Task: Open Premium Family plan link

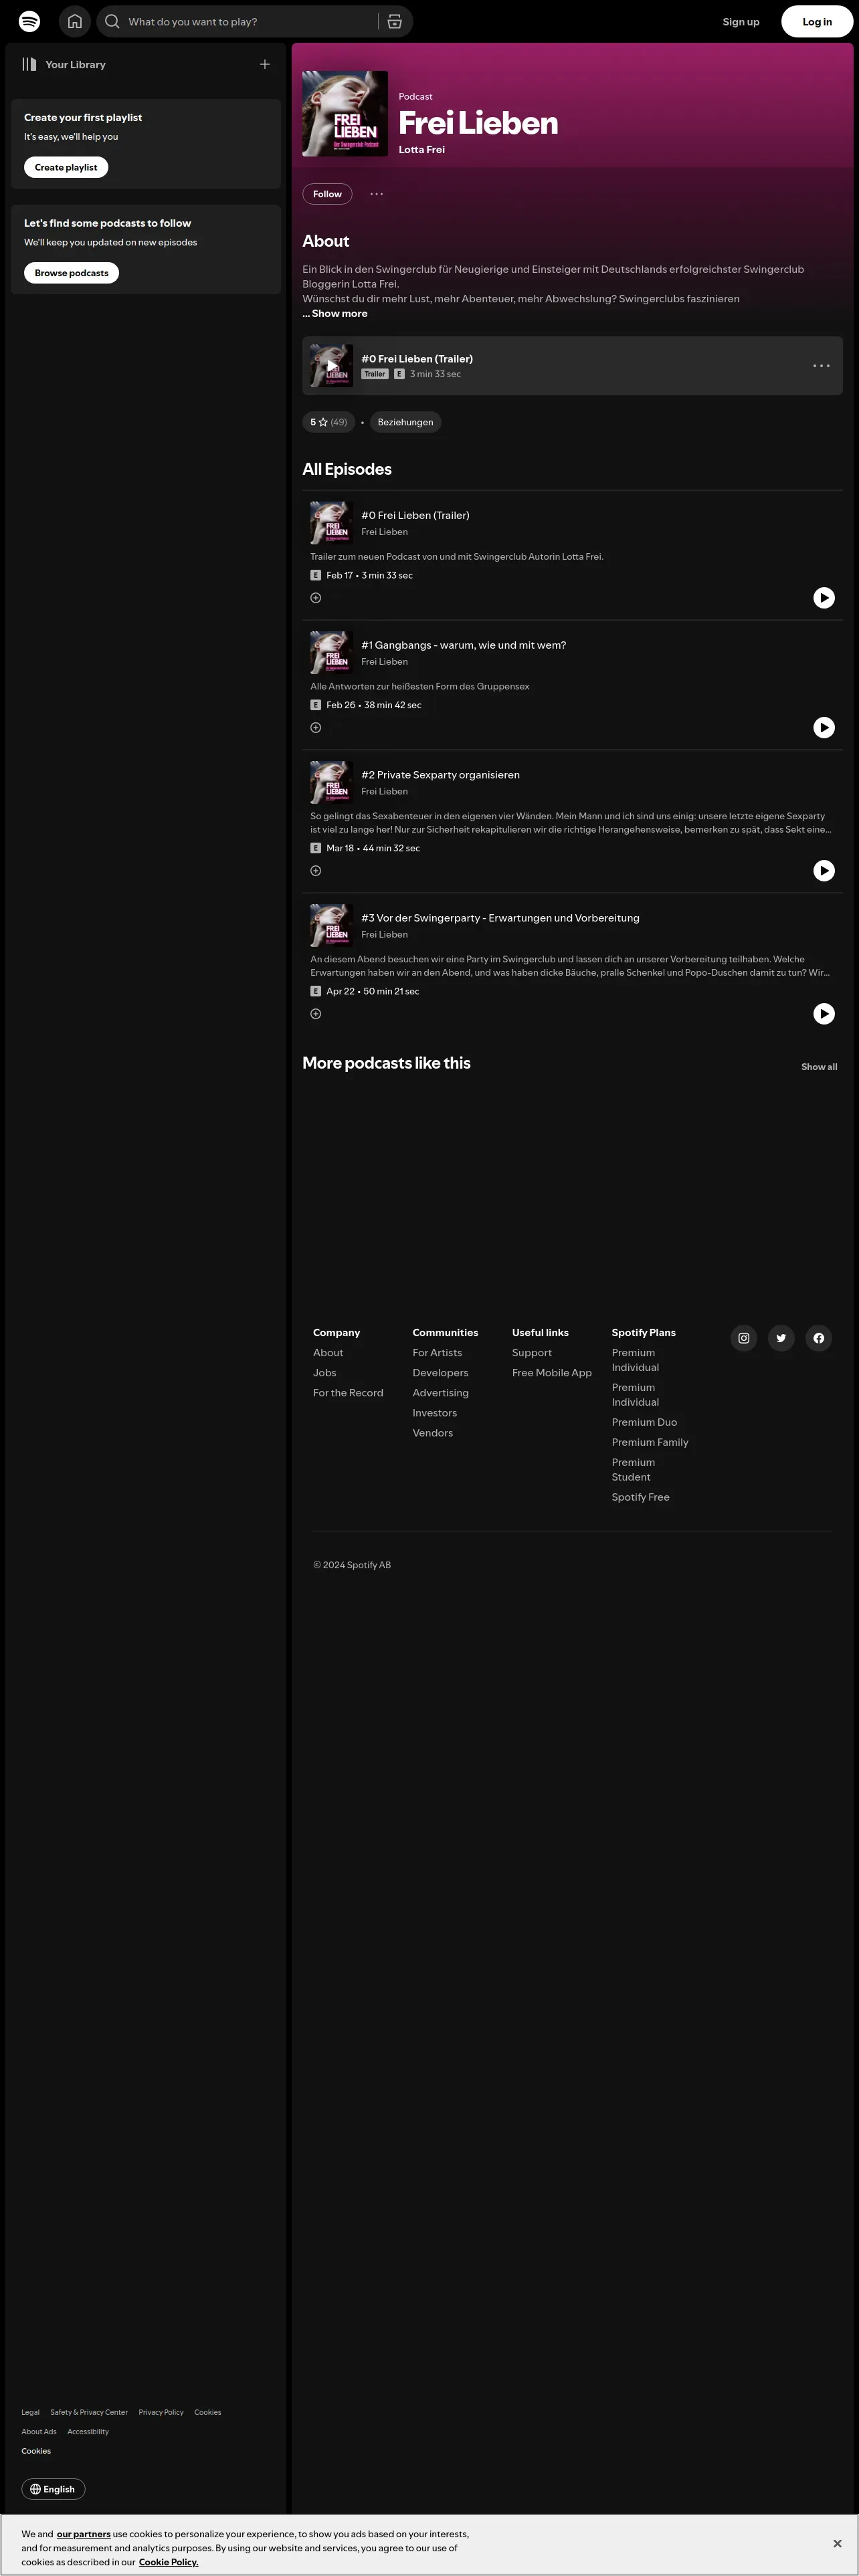Action: (650, 1442)
